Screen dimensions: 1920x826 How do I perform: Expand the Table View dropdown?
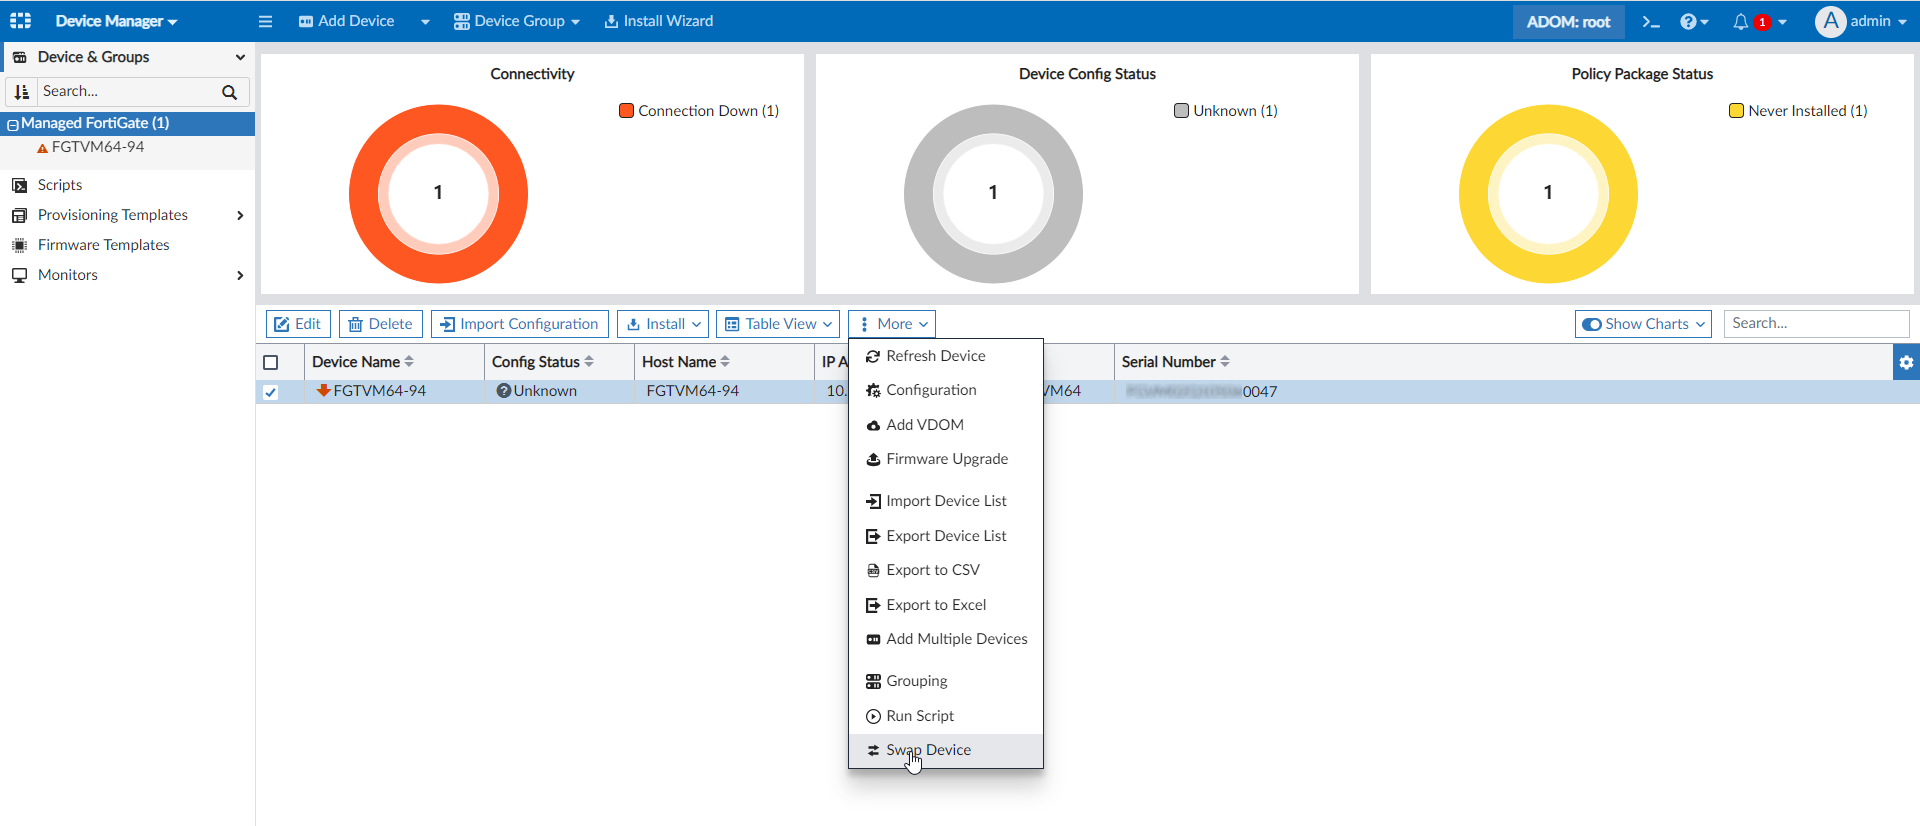click(777, 324)
